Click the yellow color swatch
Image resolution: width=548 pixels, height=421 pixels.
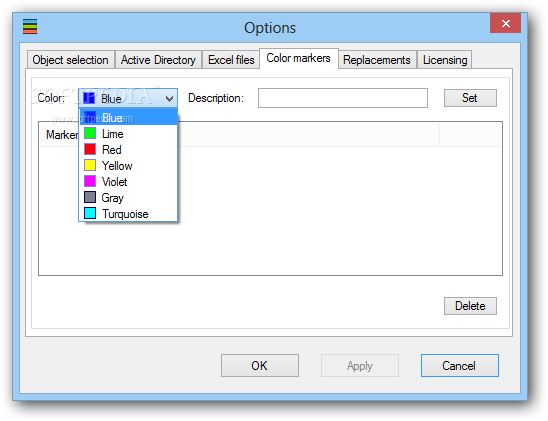coord(90,165)
